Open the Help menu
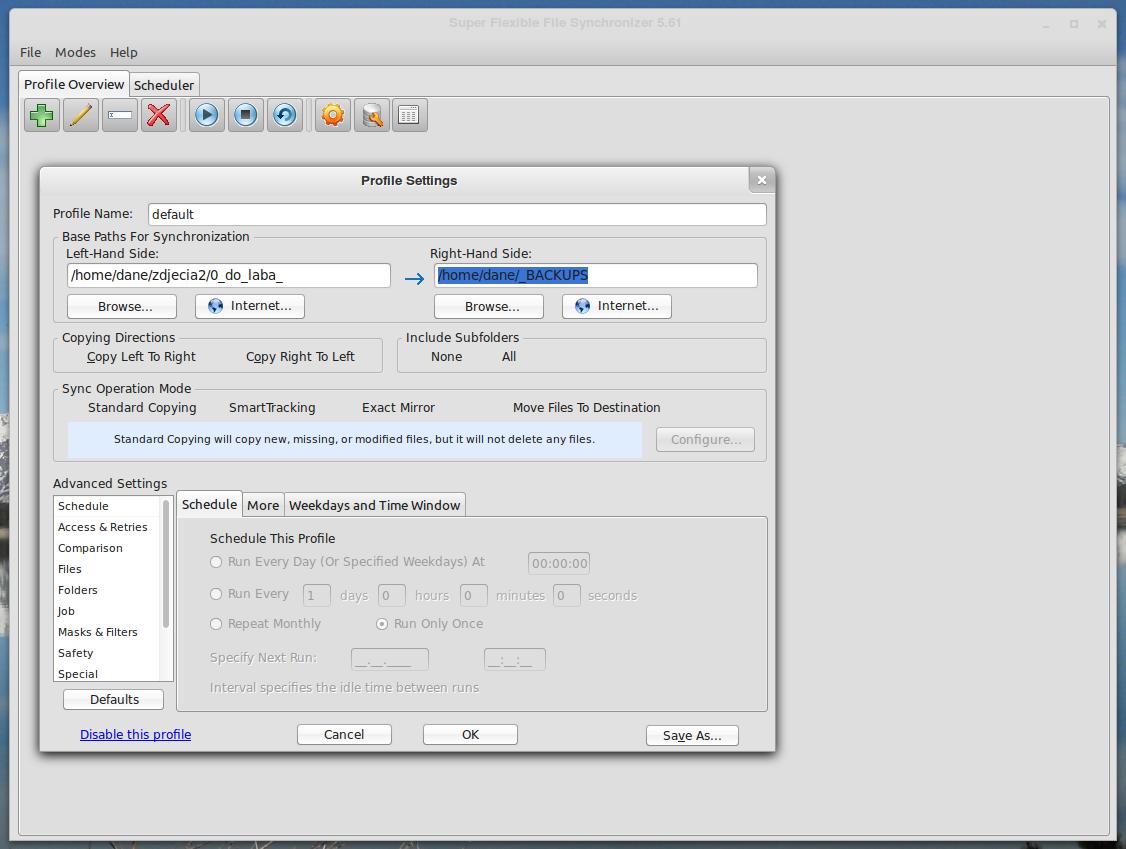Viewport: 1126px width, 849px height. [124, 52]
